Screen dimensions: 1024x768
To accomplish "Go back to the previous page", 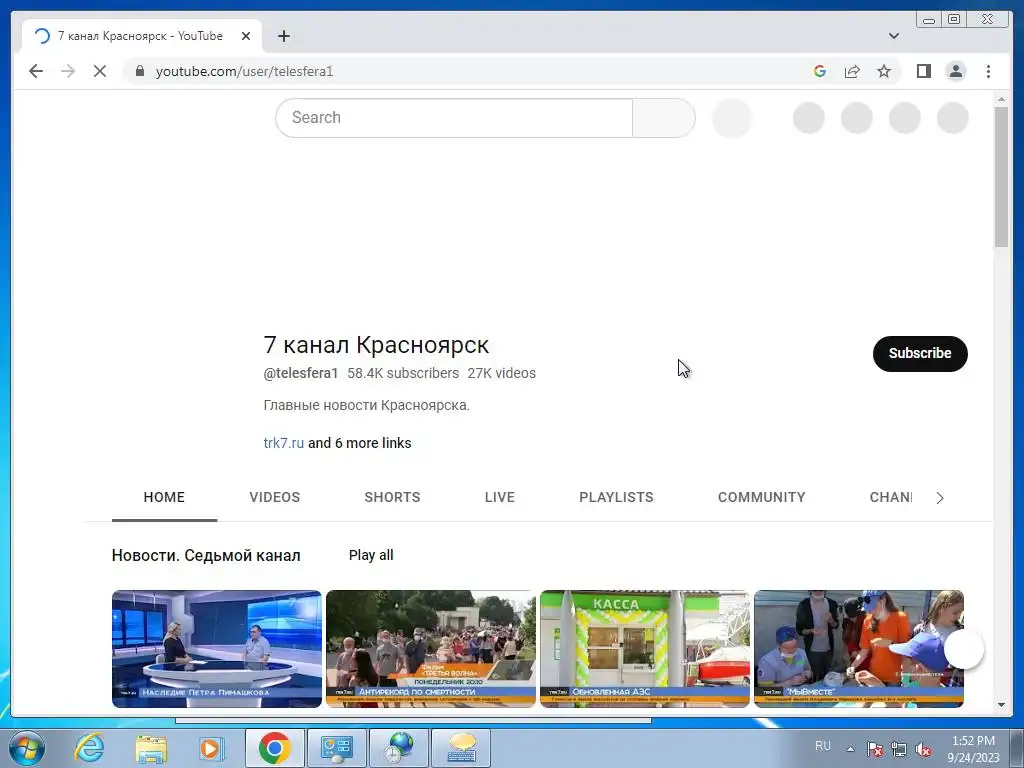I will click(36, 71).
